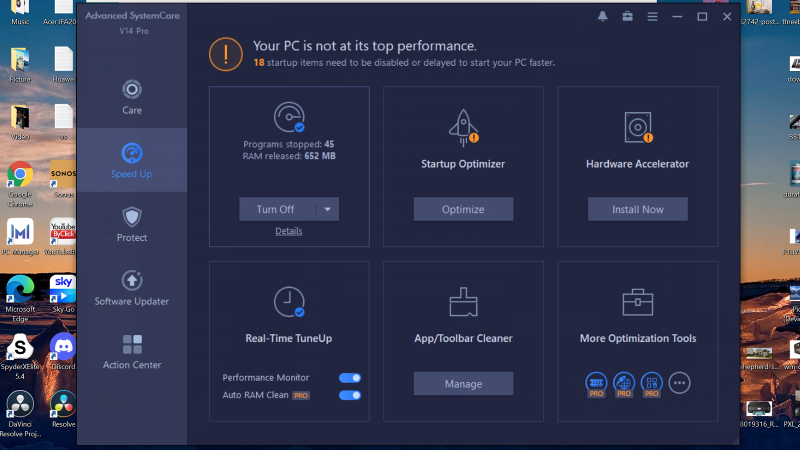Toggle the Performance Monitor switch

coord(350,378)
